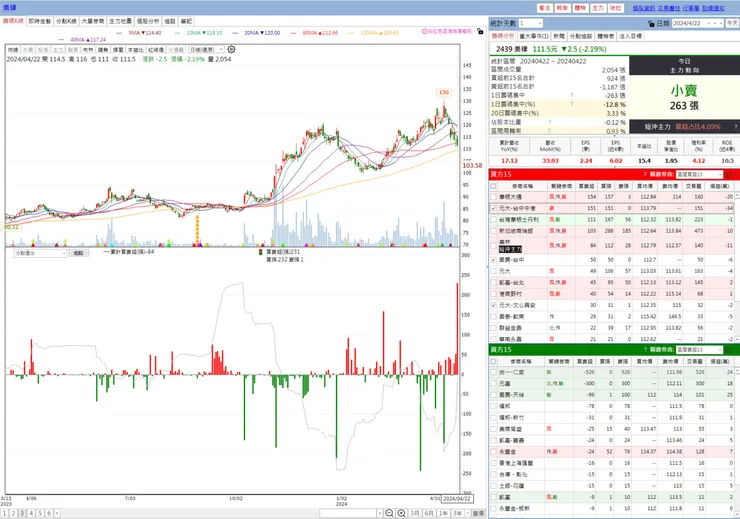Open the 日線(還原) period dropdown

click(206, 50)
